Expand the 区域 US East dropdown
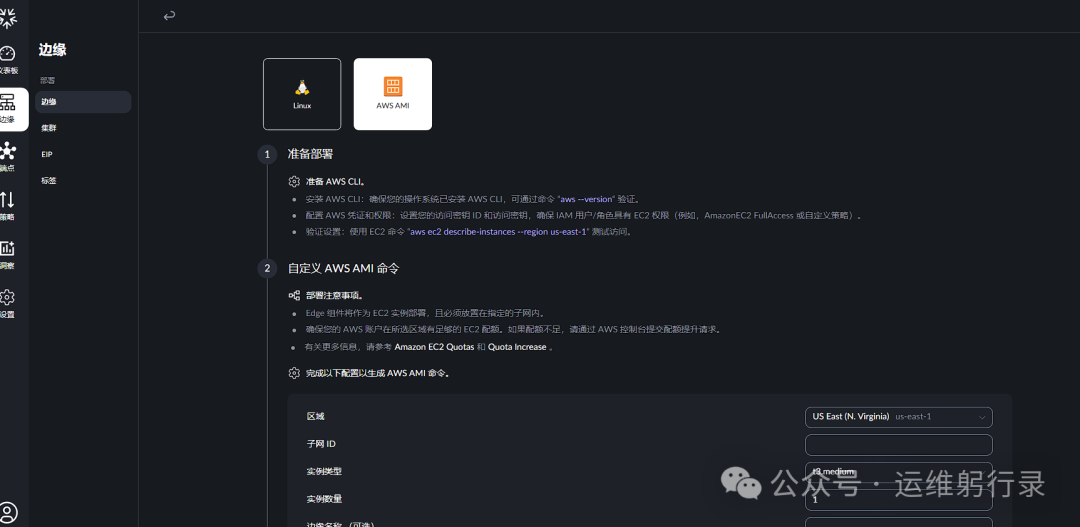This screenshot has height=527, width=1080. 898,417
